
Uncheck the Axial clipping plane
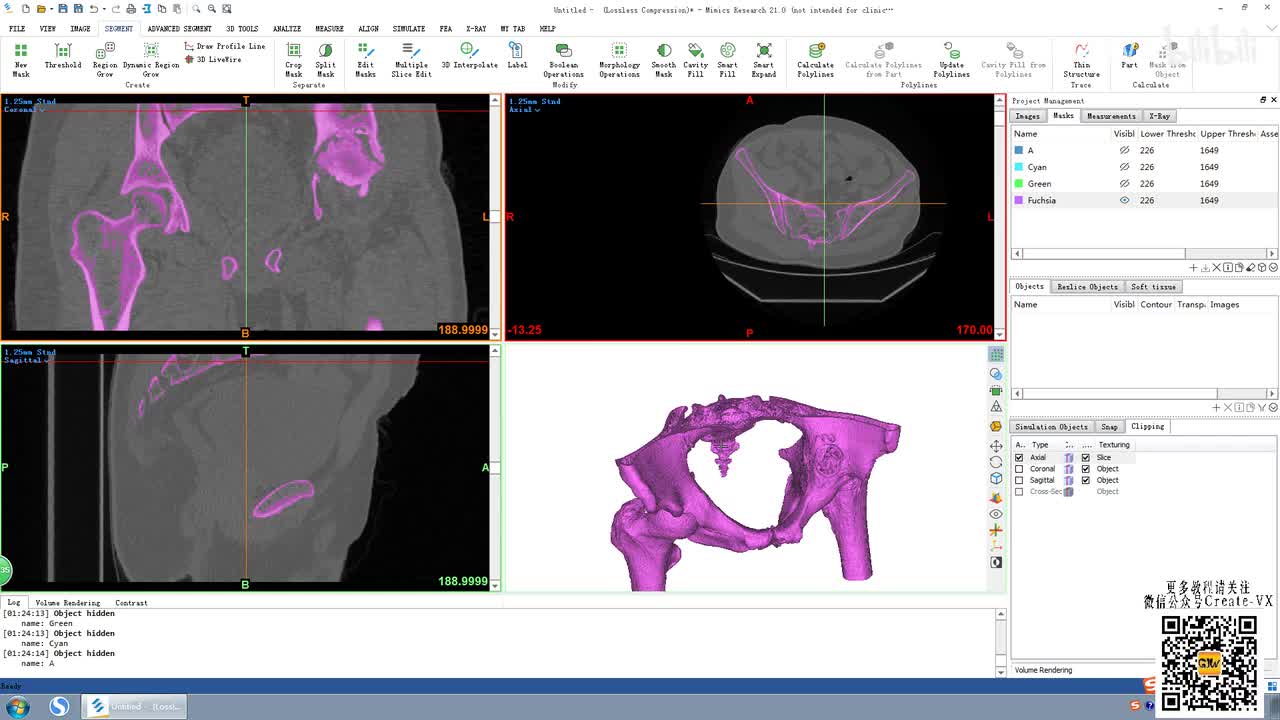click(x=1019, y=458)
